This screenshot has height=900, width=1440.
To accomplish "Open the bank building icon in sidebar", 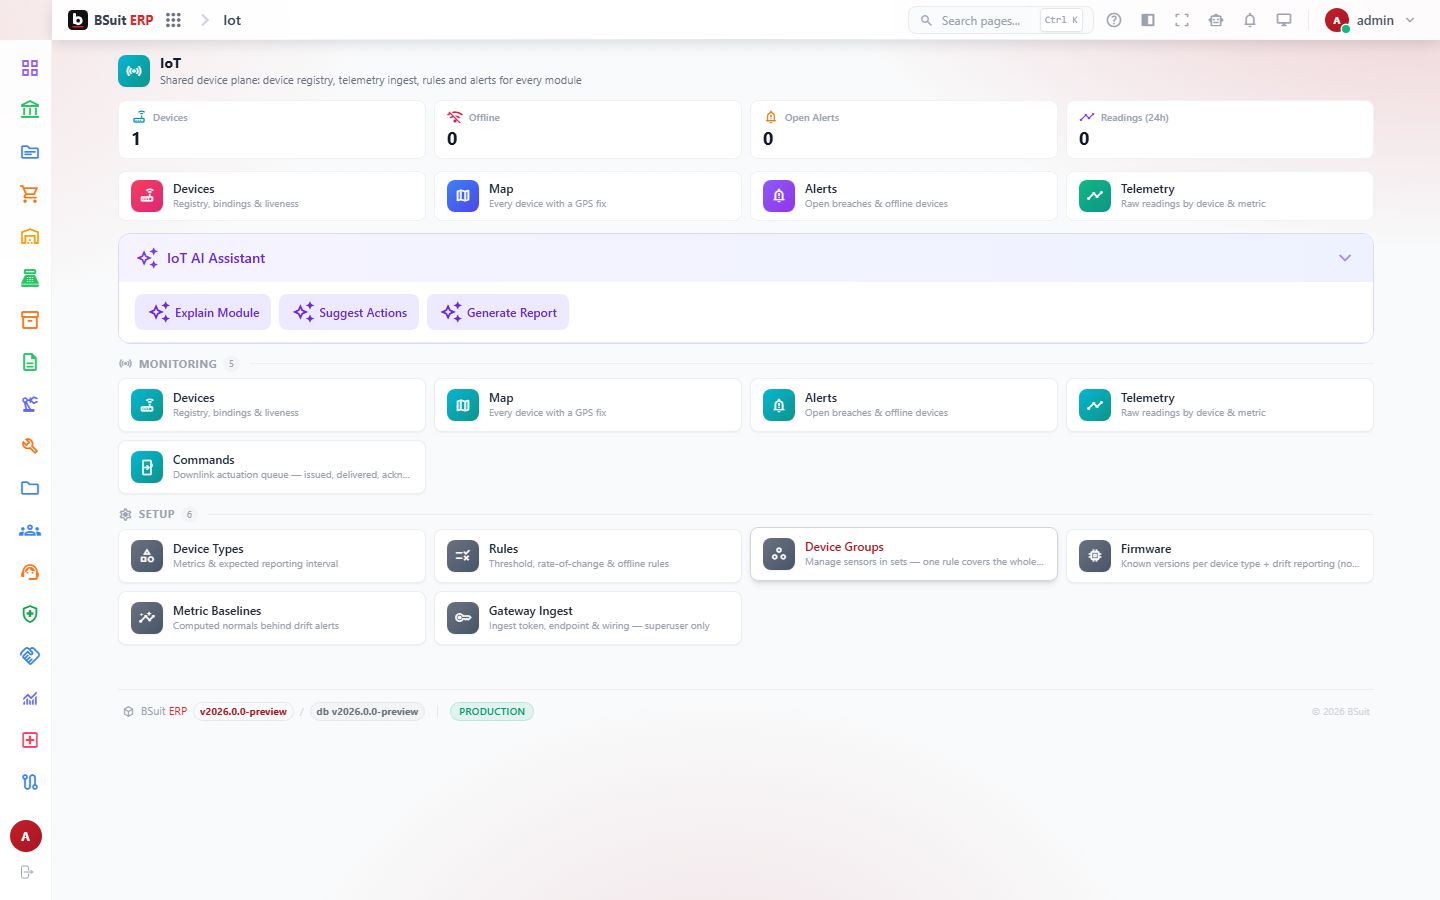I will [x=30, y=110].
